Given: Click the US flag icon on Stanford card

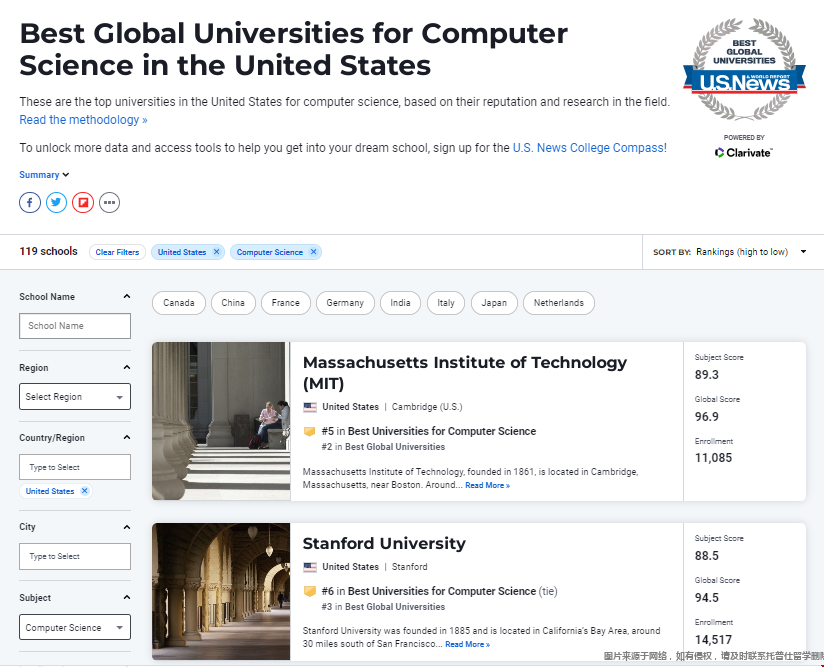Looking at the screenshot, I should pyautogui.click(x=310, y=567).
